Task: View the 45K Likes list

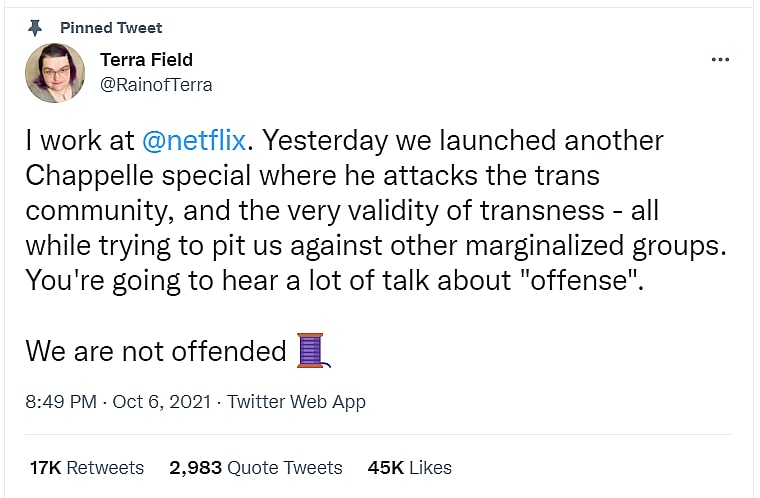Action: tap(409, 467)
